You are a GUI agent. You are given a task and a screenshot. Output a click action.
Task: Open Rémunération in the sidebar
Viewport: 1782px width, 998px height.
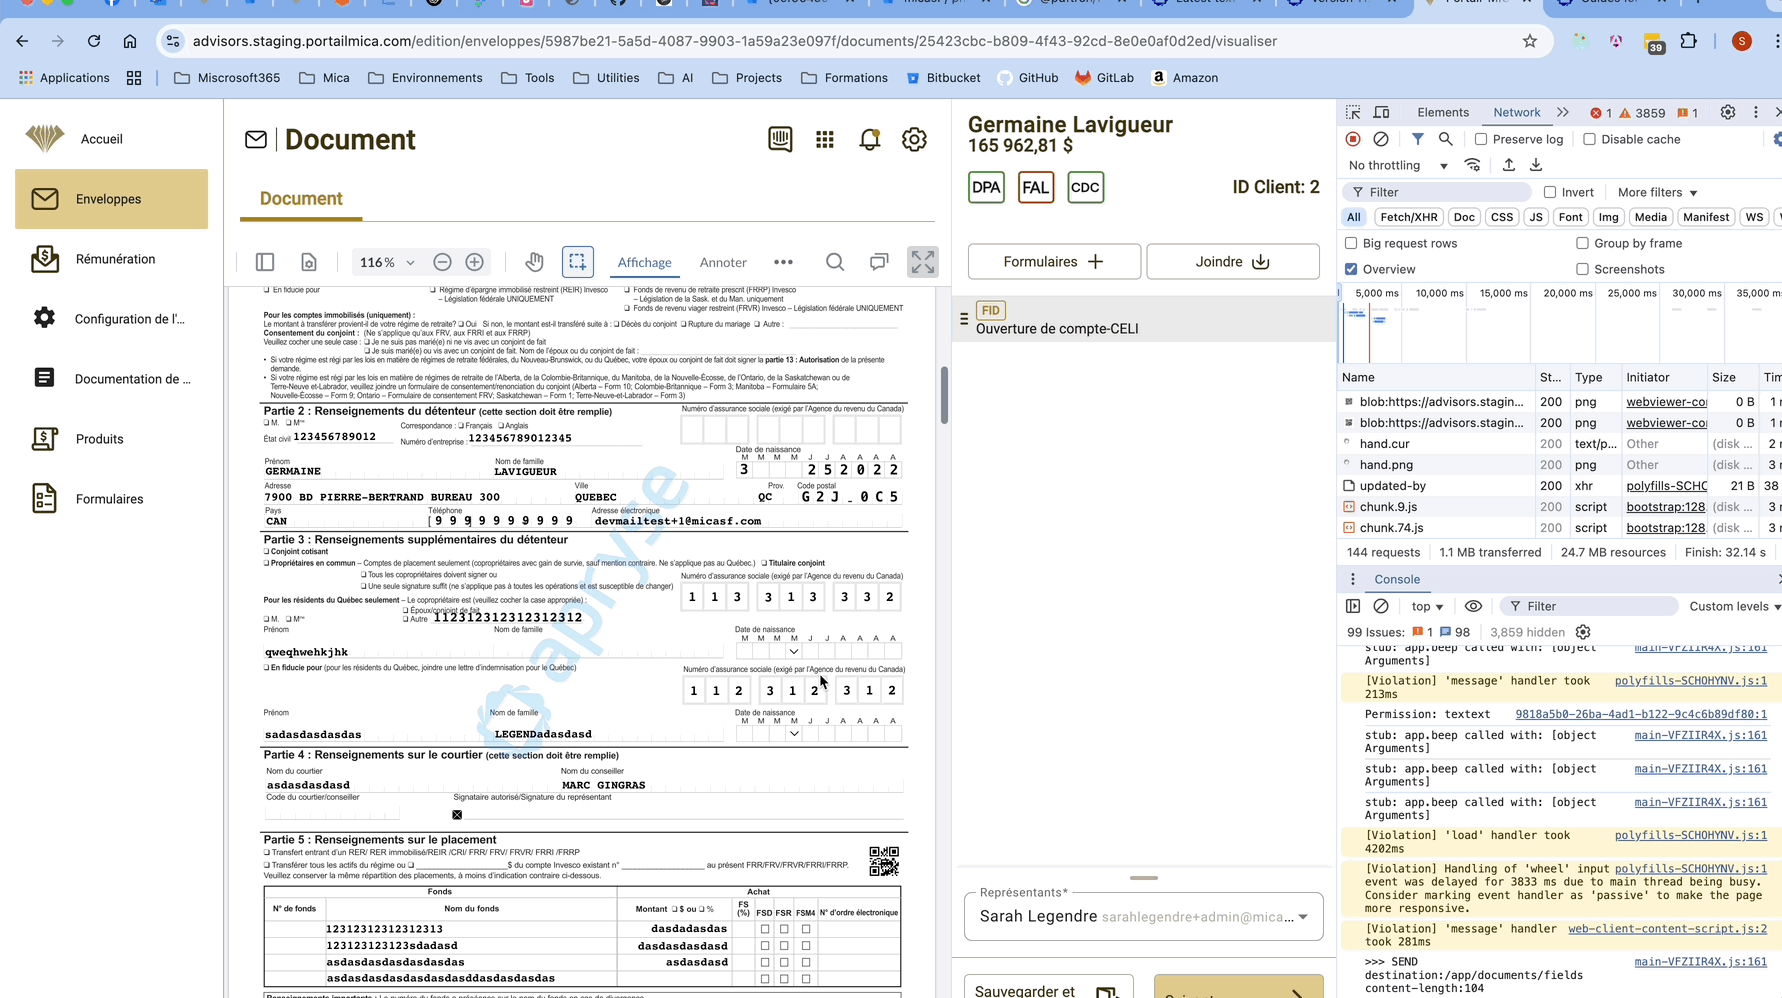[111, 259]
